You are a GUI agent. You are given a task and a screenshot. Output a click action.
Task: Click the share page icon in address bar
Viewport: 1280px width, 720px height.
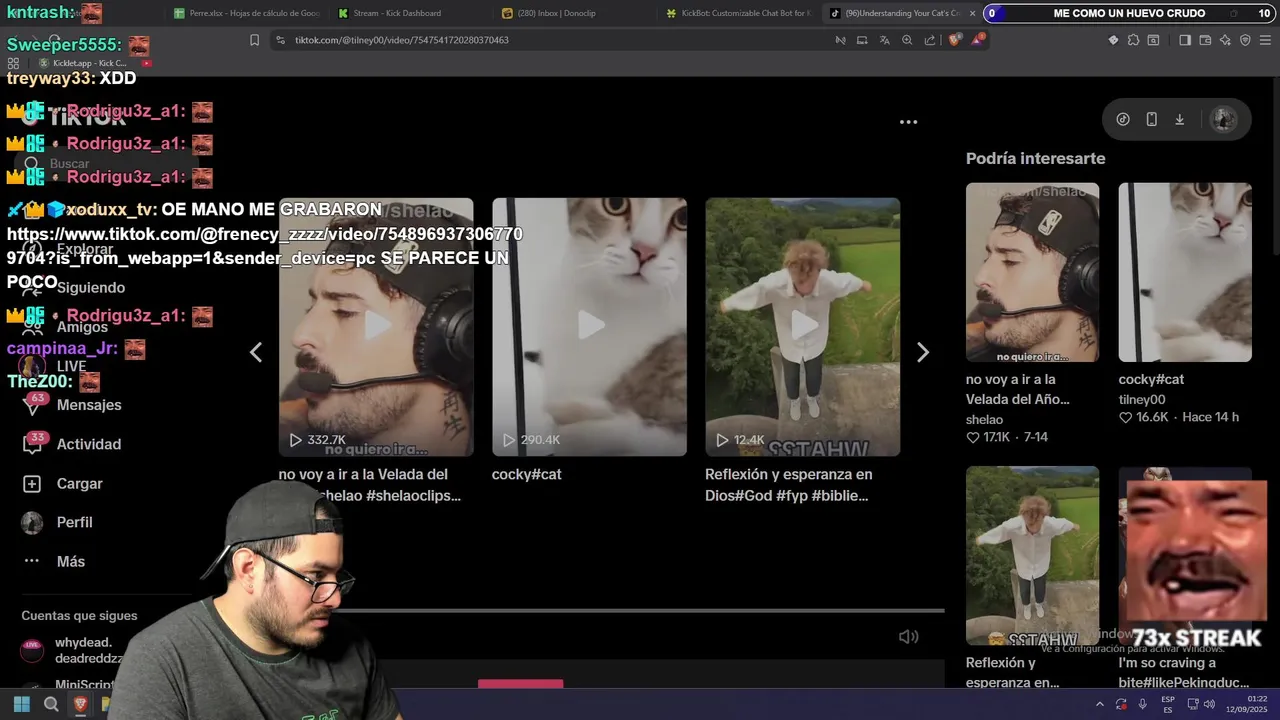click(930, 40)
